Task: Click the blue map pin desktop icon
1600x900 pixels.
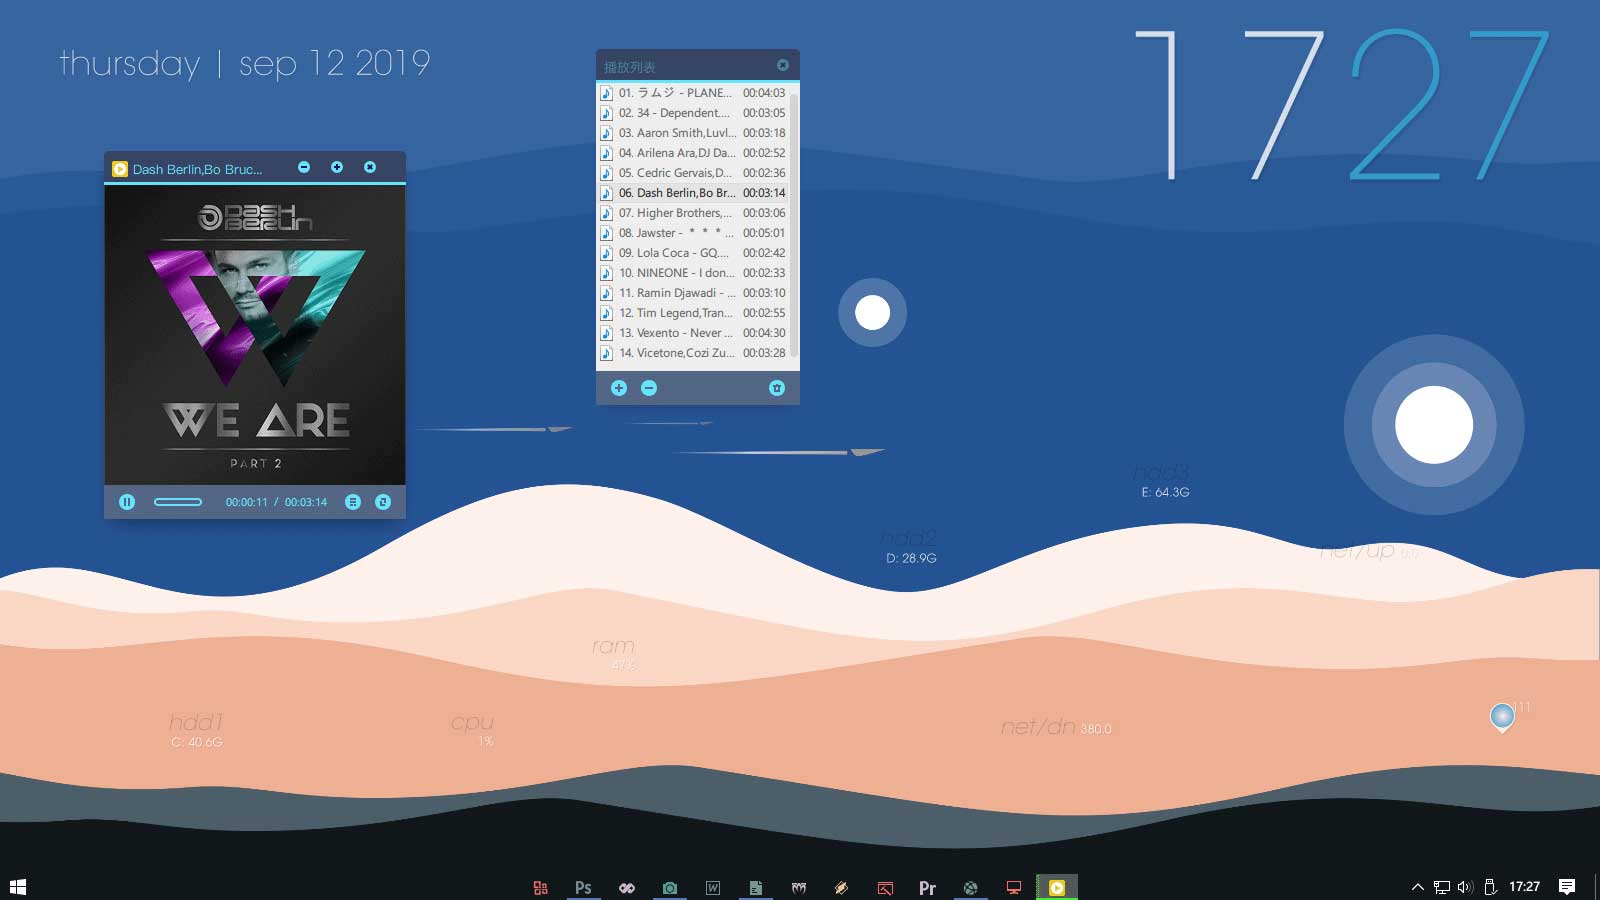Action: tap(1502, 717)
